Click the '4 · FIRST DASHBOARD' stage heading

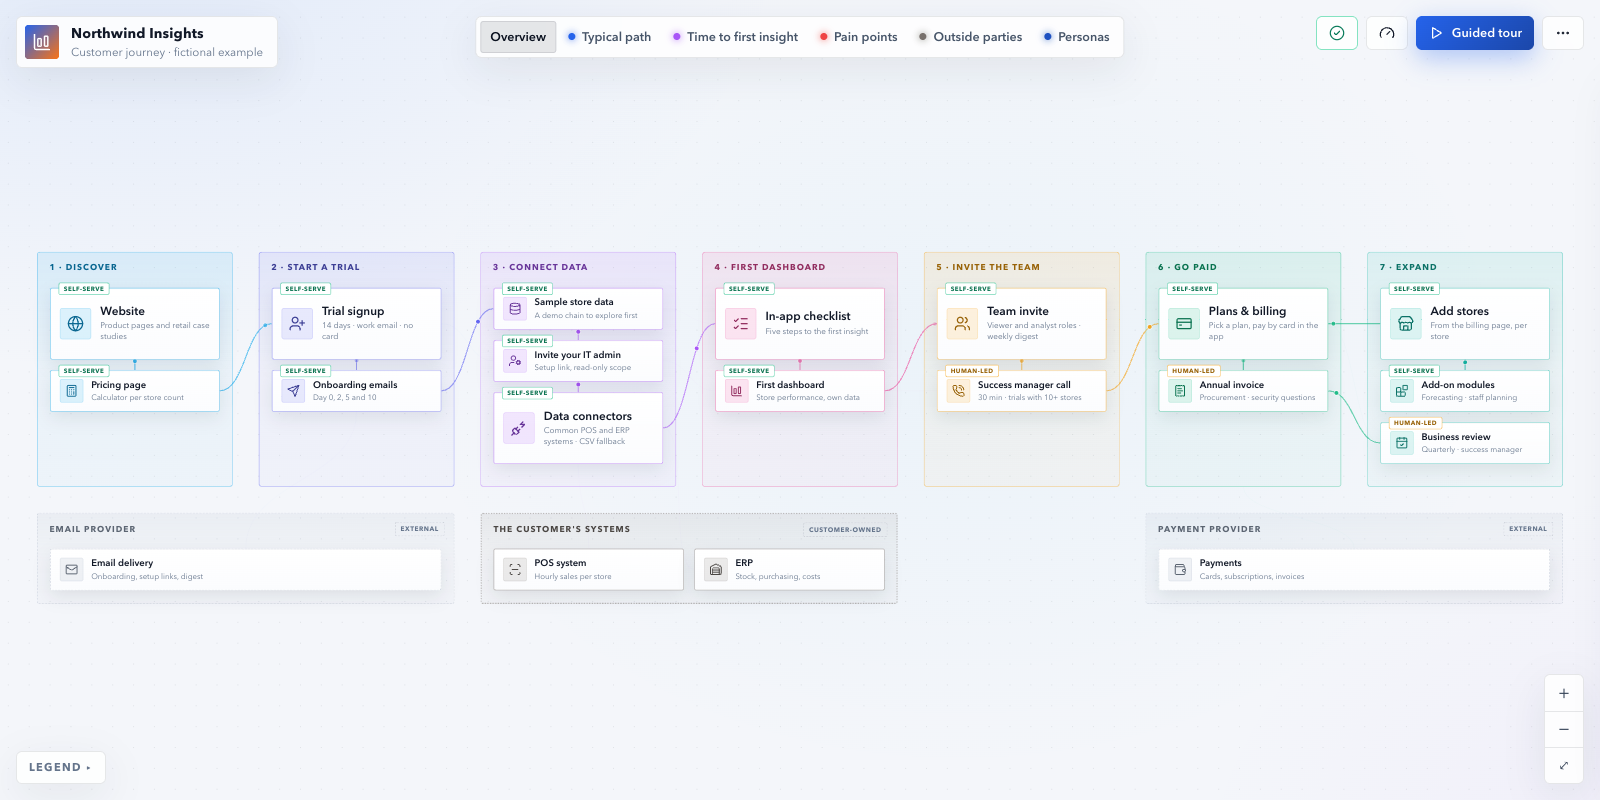[x=770, y=267]
